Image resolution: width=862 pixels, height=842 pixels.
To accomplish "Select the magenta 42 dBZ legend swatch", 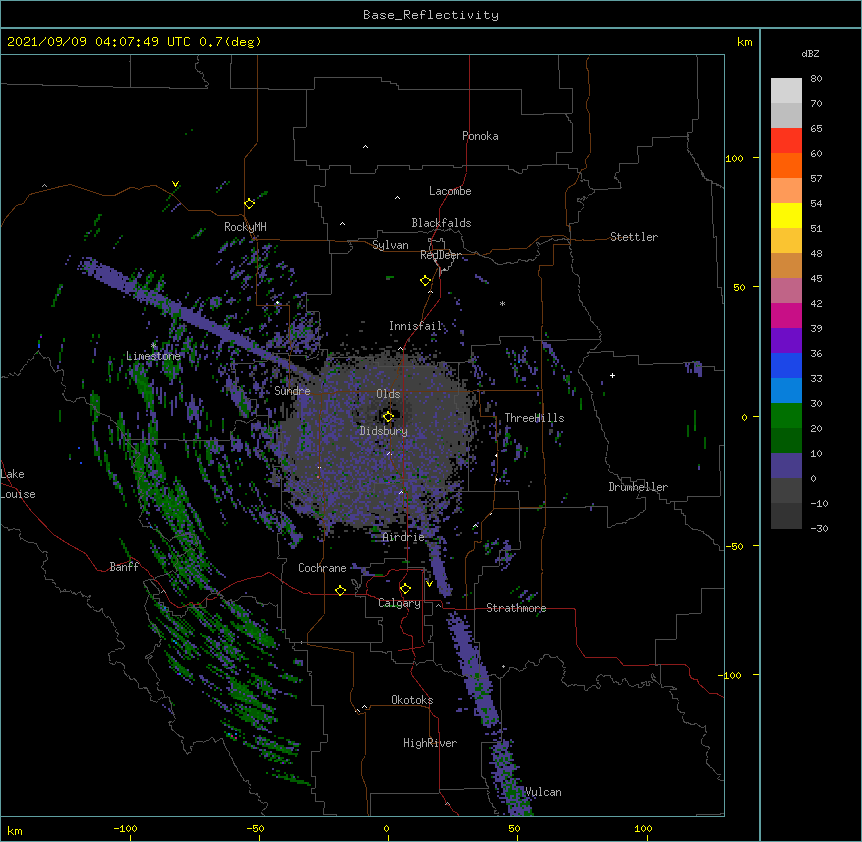I will tap(786, 315).
